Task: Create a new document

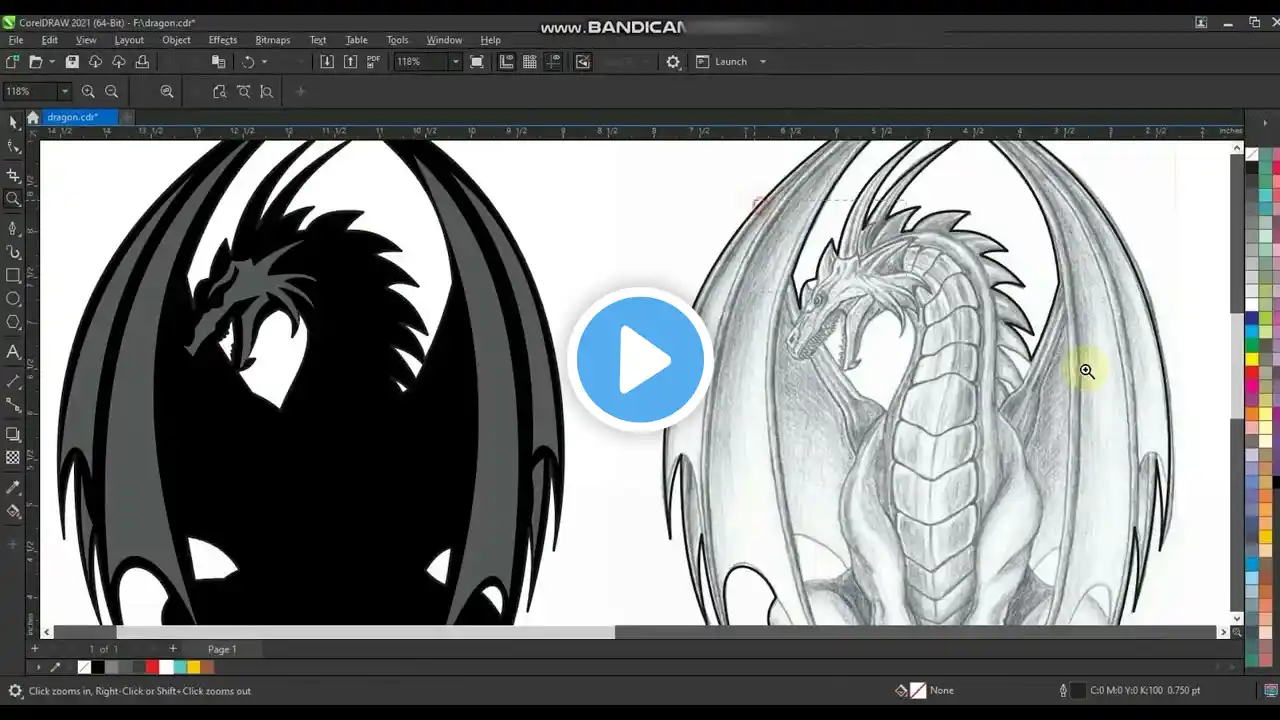Action: tap(13, 62)
